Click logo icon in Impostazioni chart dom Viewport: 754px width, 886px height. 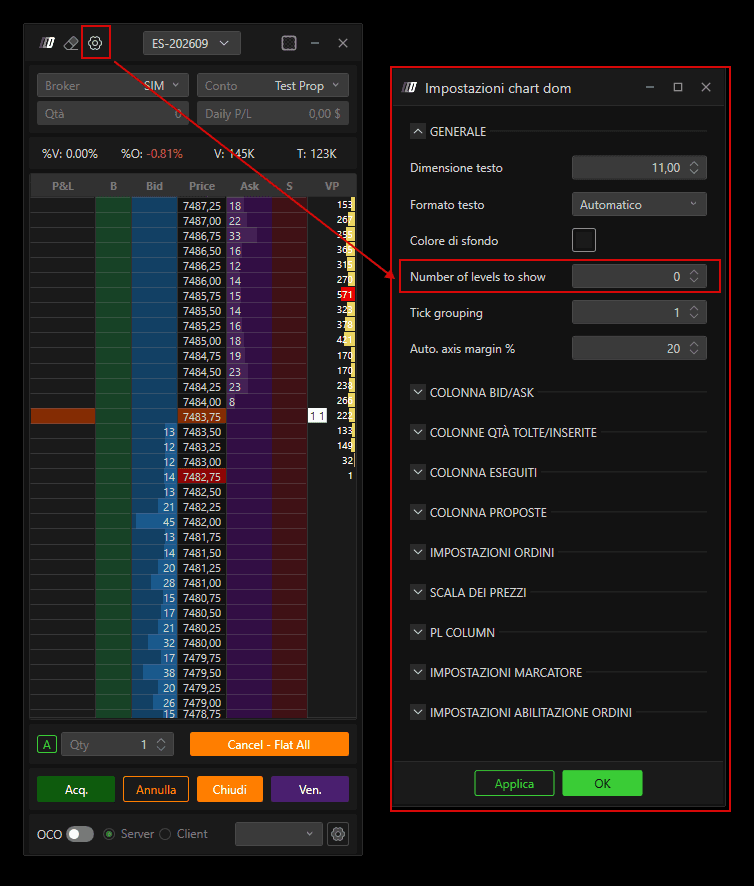[x=409, y=88]
